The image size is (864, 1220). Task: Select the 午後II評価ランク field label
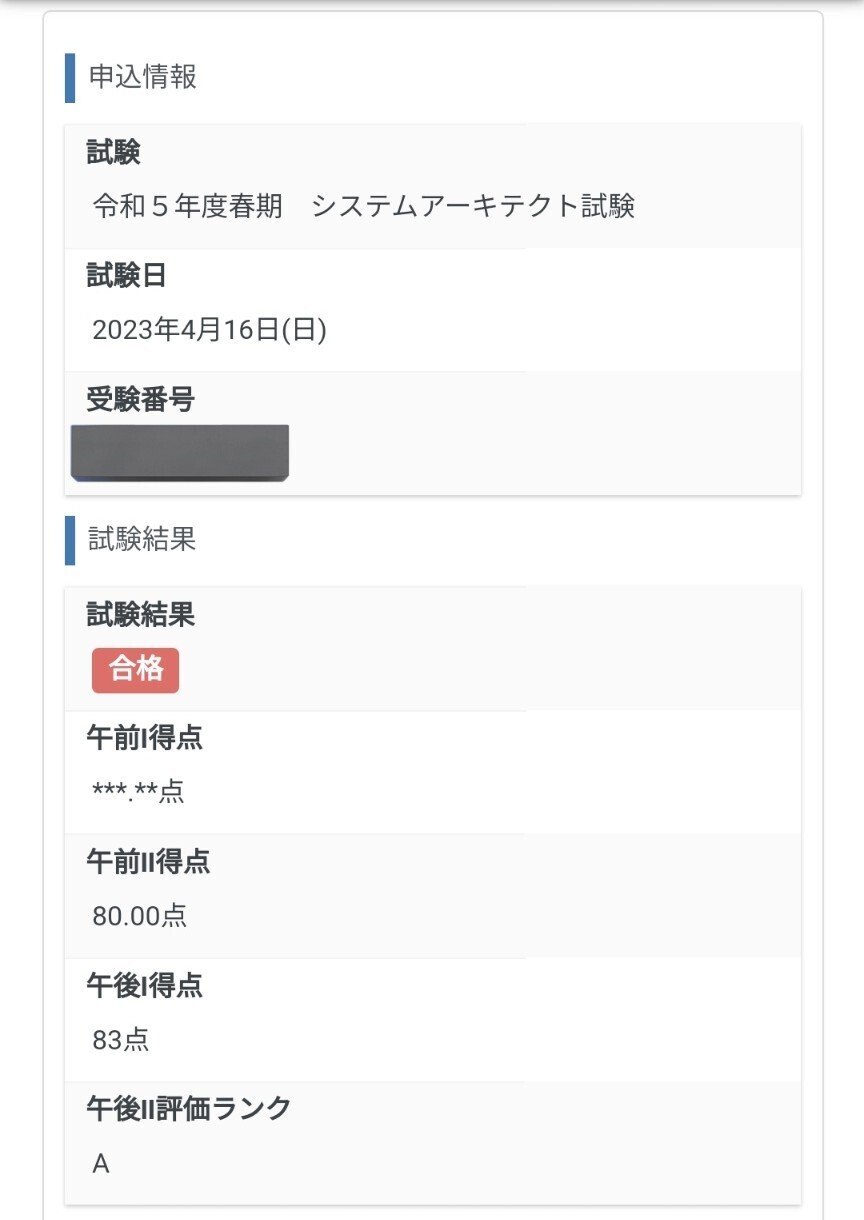click(189, 1108)
